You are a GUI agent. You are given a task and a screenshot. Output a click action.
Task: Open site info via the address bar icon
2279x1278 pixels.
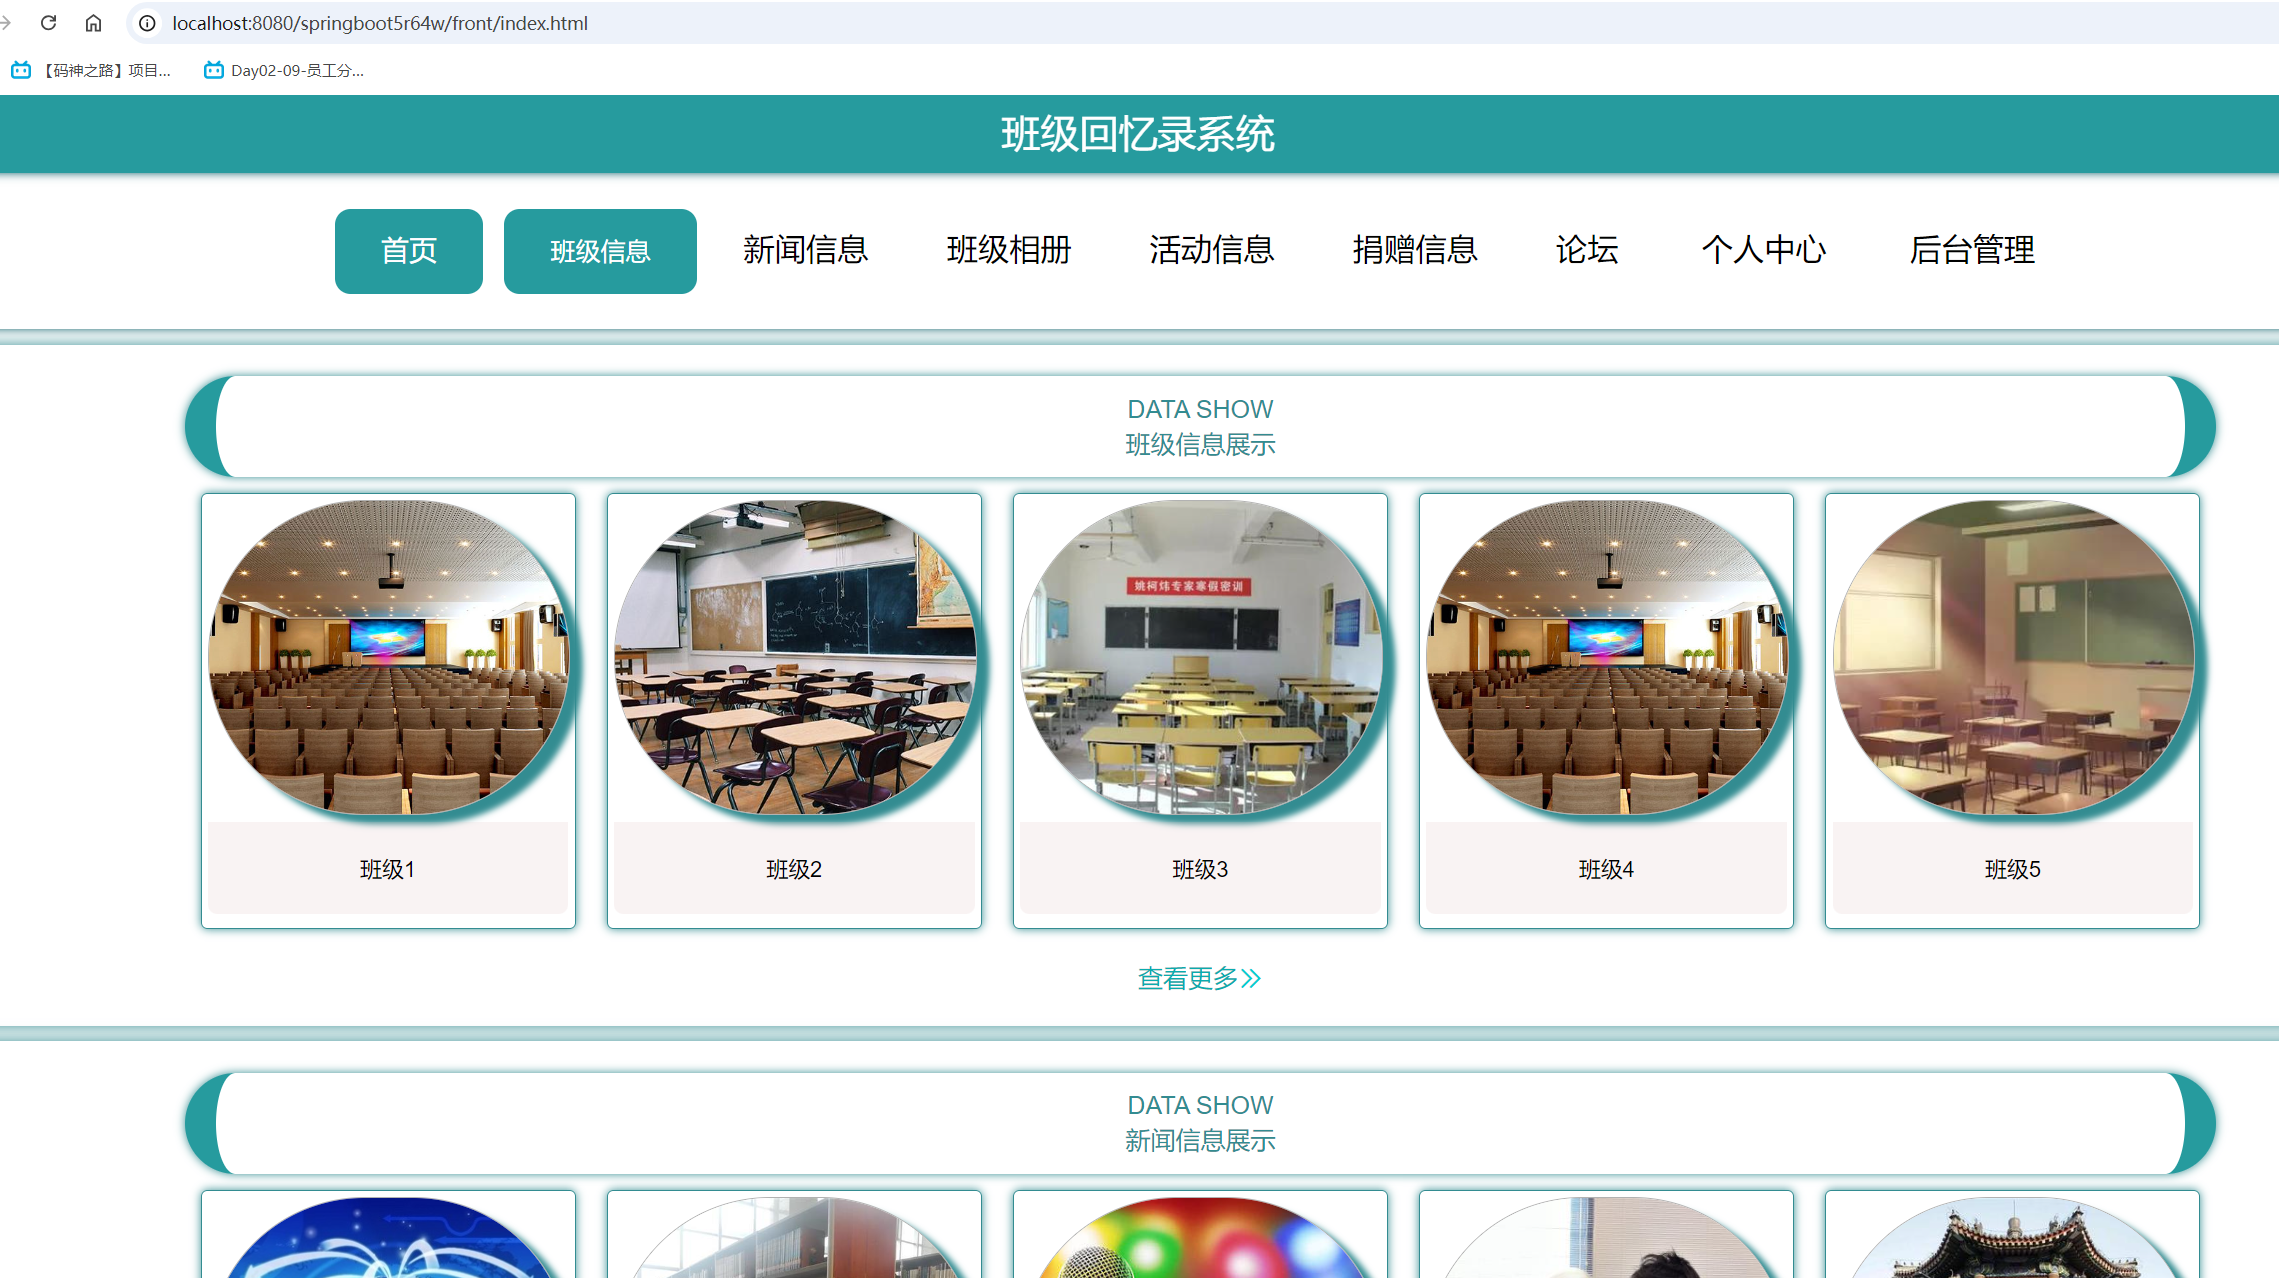pyautogui.click(x=146, y=23)
